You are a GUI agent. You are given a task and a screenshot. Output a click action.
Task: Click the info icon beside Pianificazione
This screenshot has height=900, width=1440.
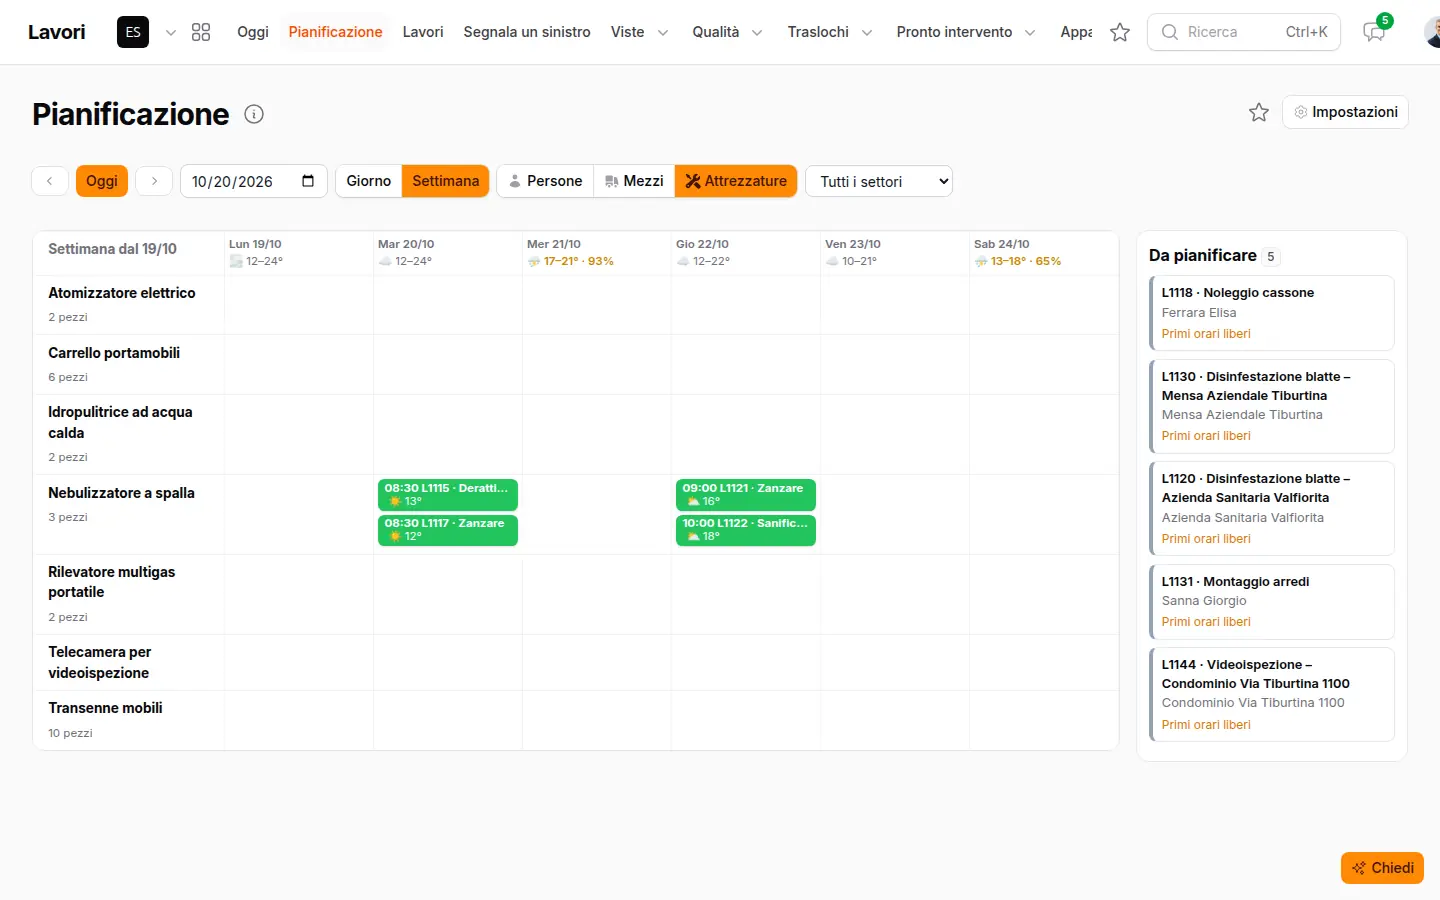(x=254, y=114)
